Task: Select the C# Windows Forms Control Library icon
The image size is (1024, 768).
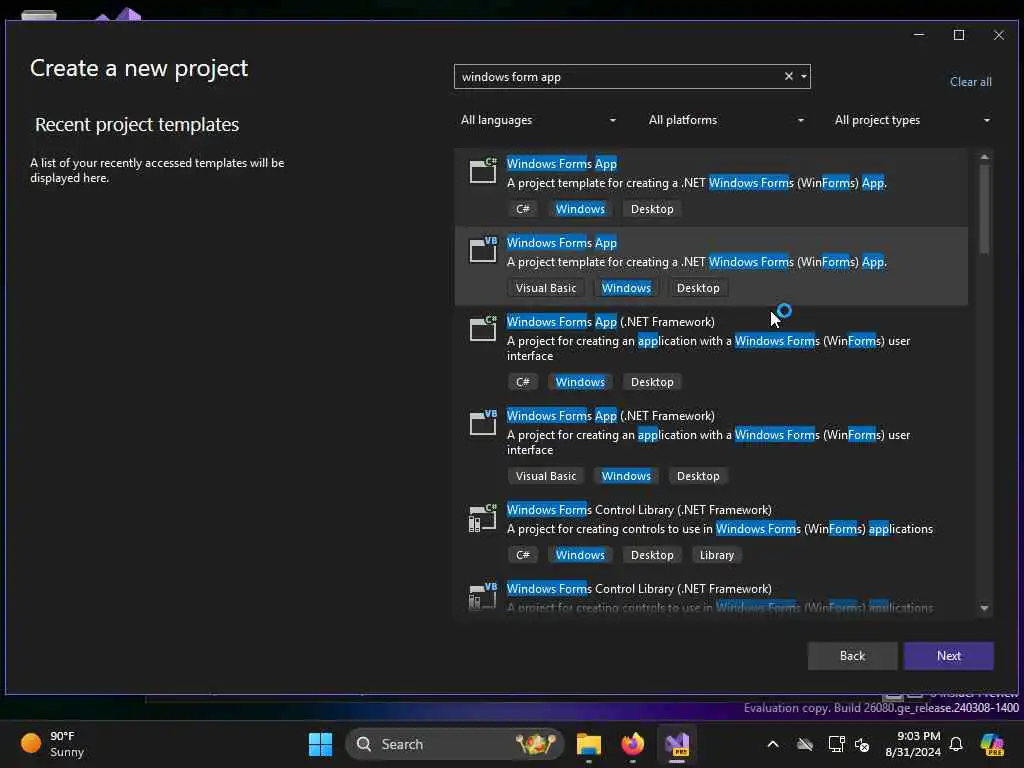Action: coord(483,518)
